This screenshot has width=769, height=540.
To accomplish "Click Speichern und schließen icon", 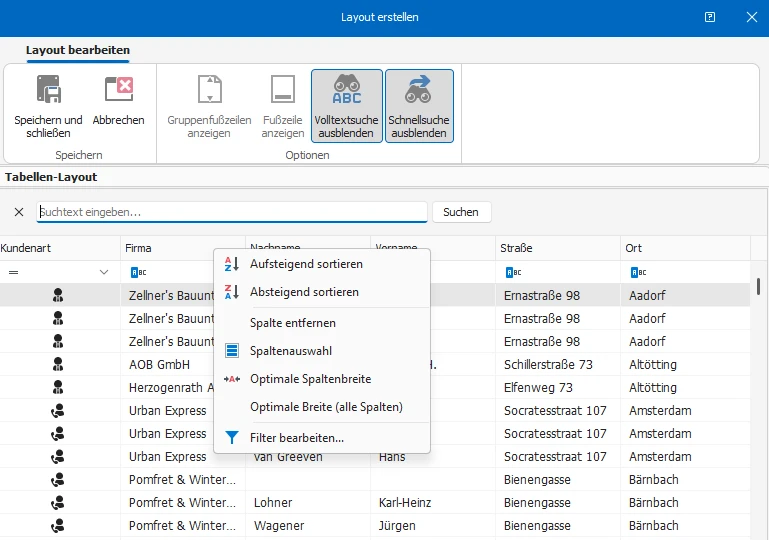I will coord(49,89).
